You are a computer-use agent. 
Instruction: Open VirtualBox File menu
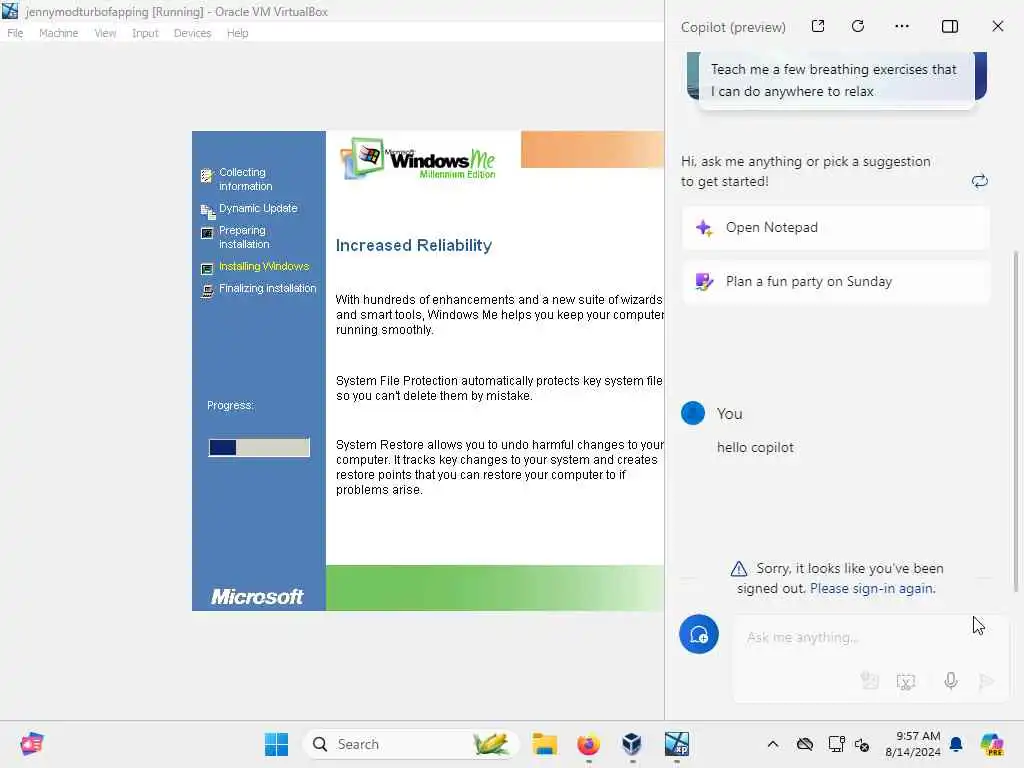point(15,33)
